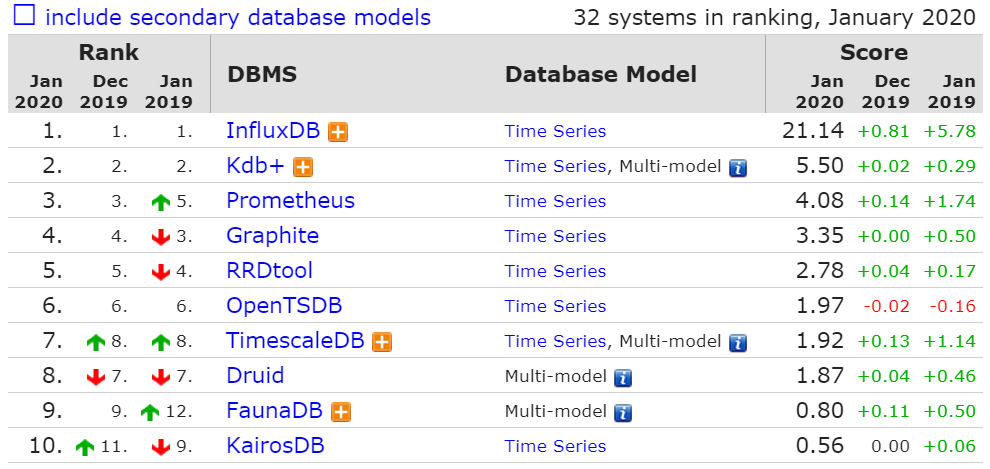The height and width of the screenshot is (469, 990).
Task: Click the blue info icon in TimescaleDB row
Action: coord(738,343)
